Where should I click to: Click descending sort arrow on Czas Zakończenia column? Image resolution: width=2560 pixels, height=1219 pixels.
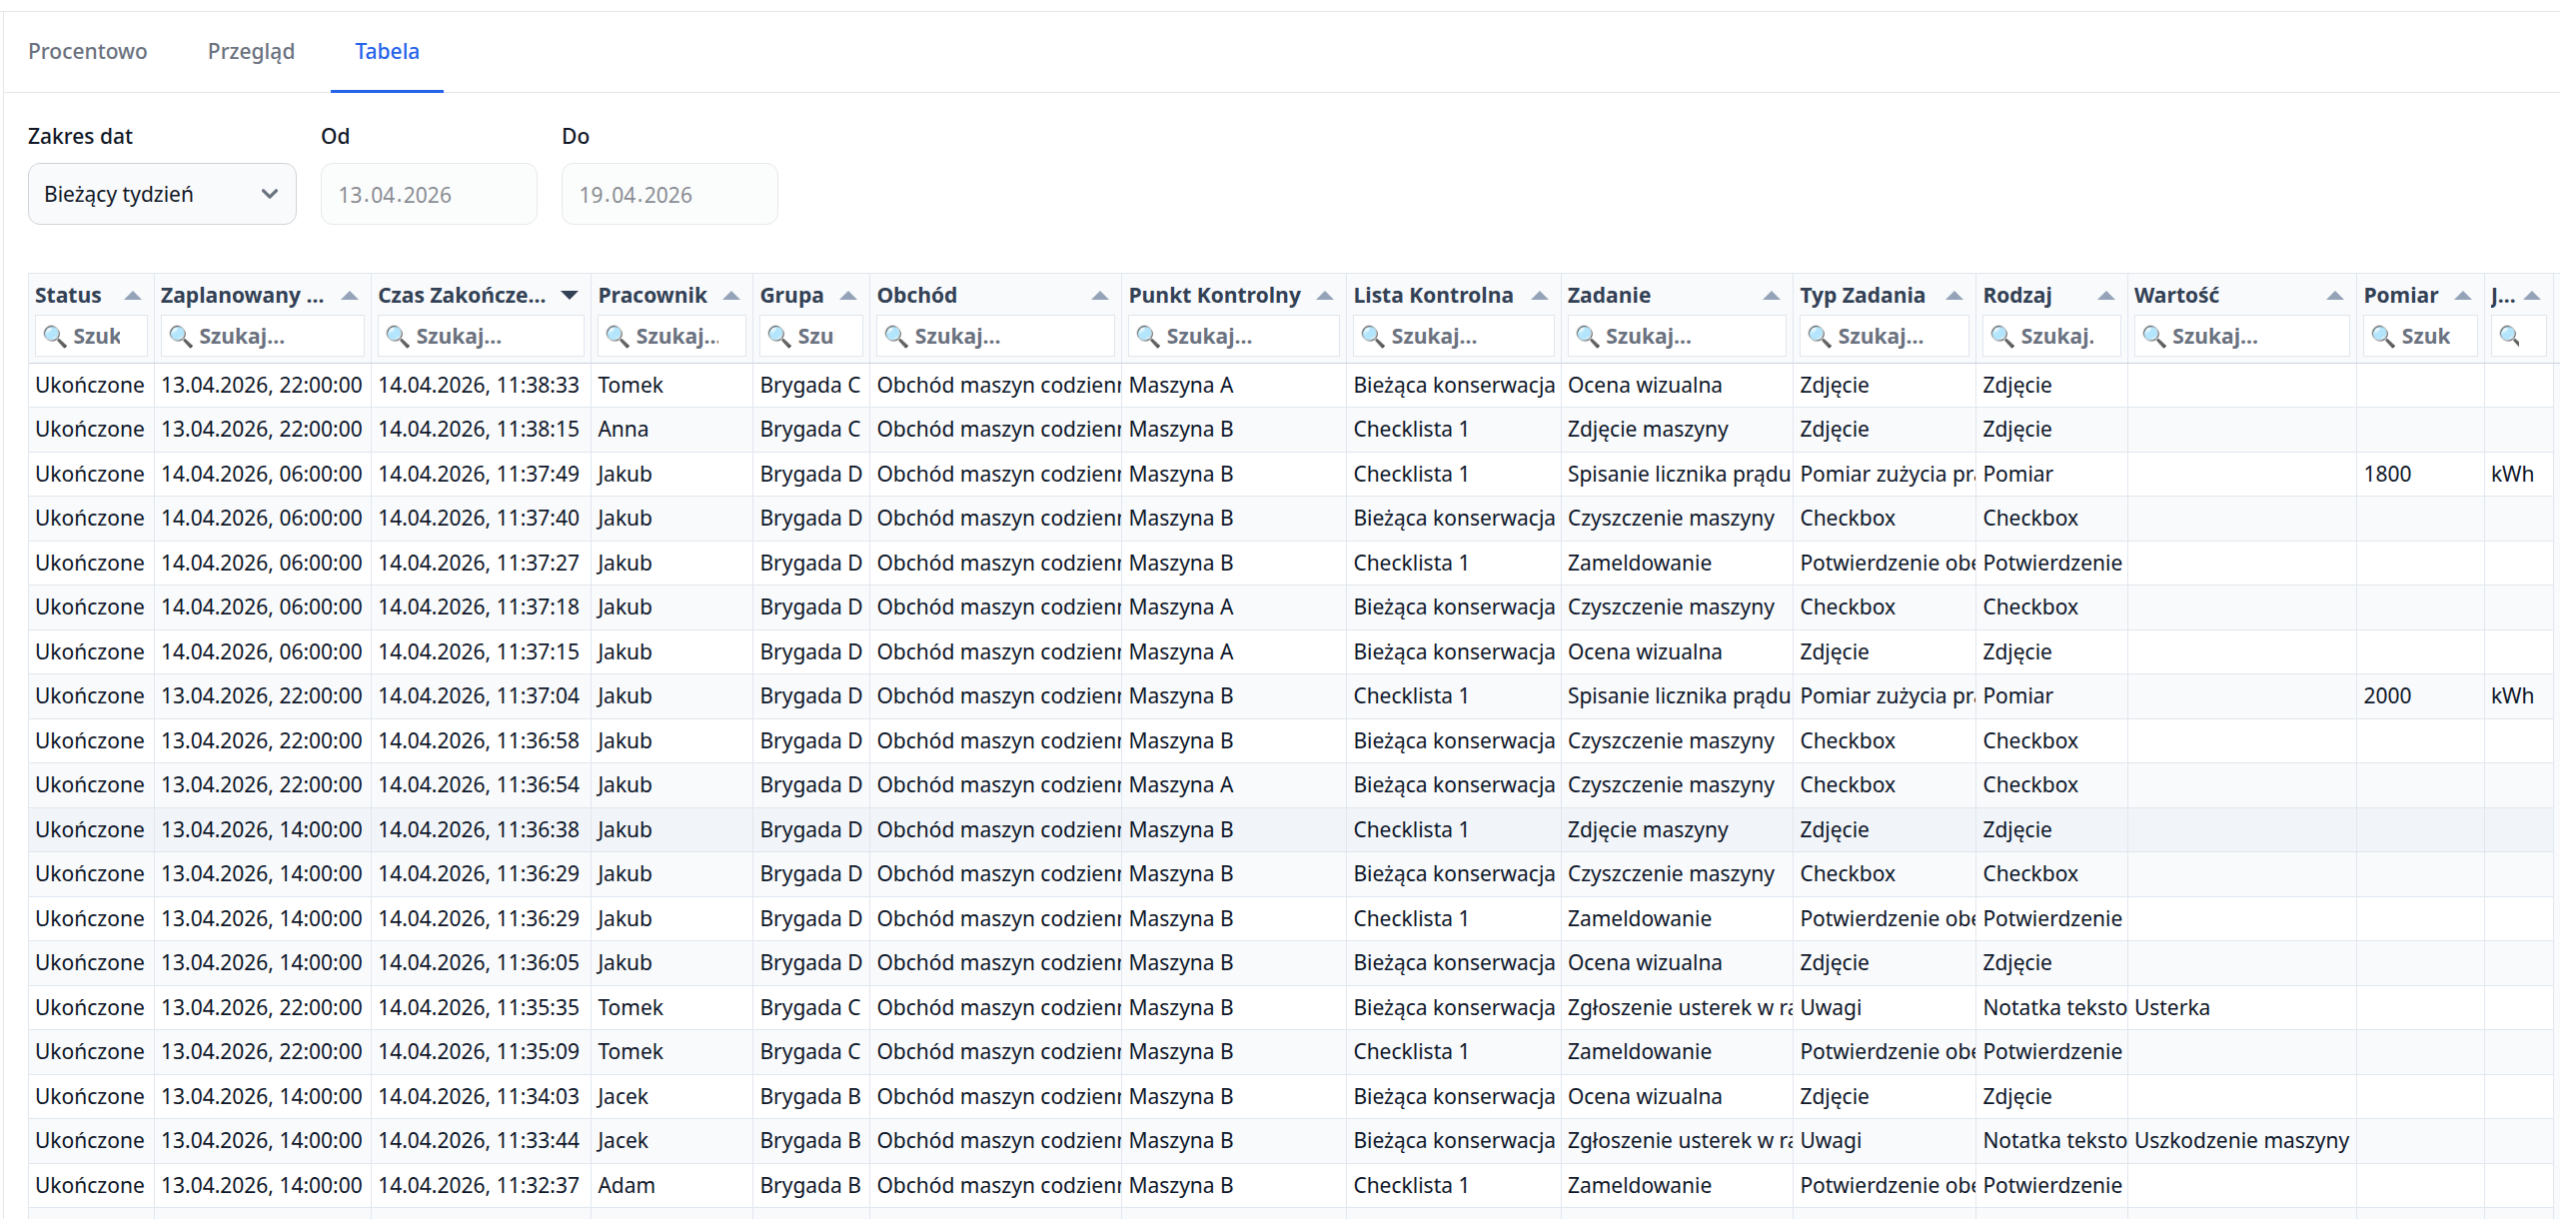569,296
